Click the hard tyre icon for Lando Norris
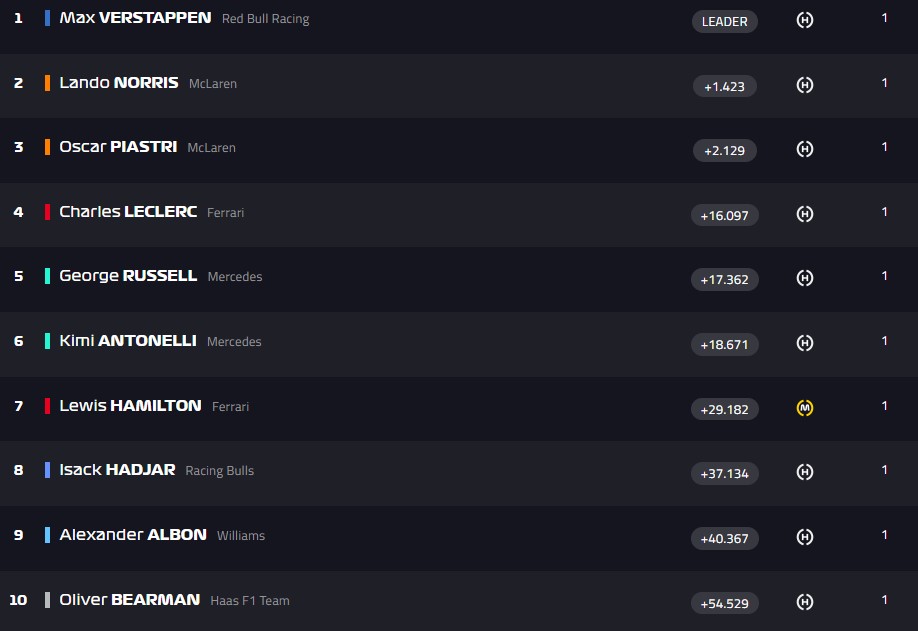The image size is (918, 631). [804, 85]
